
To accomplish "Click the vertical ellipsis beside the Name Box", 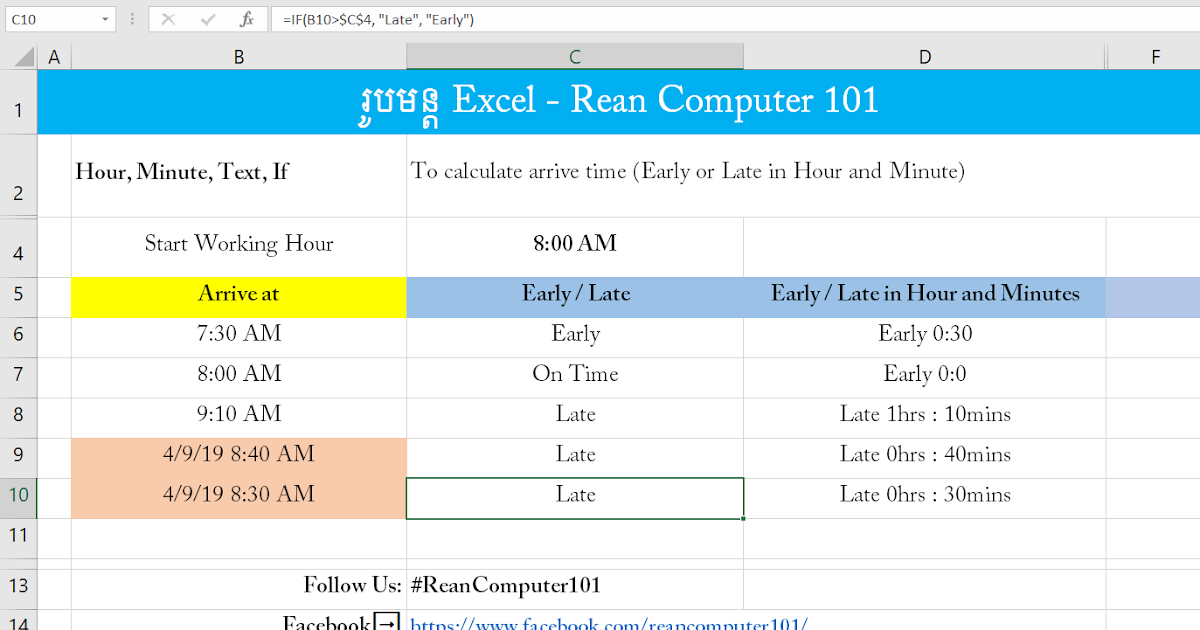I will pos(131,19).
